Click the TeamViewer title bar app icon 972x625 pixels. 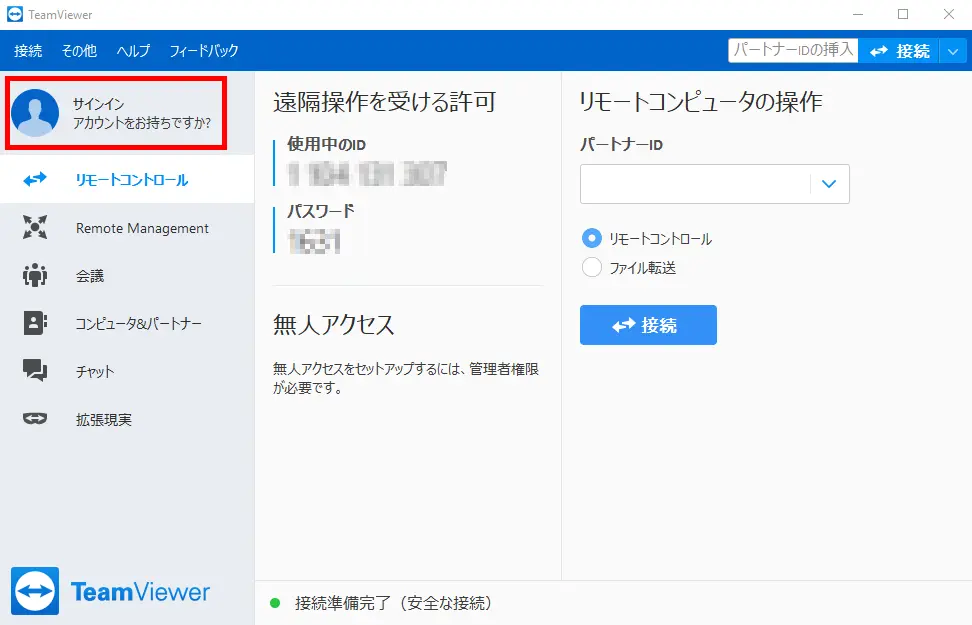click(x=14, y=14)
